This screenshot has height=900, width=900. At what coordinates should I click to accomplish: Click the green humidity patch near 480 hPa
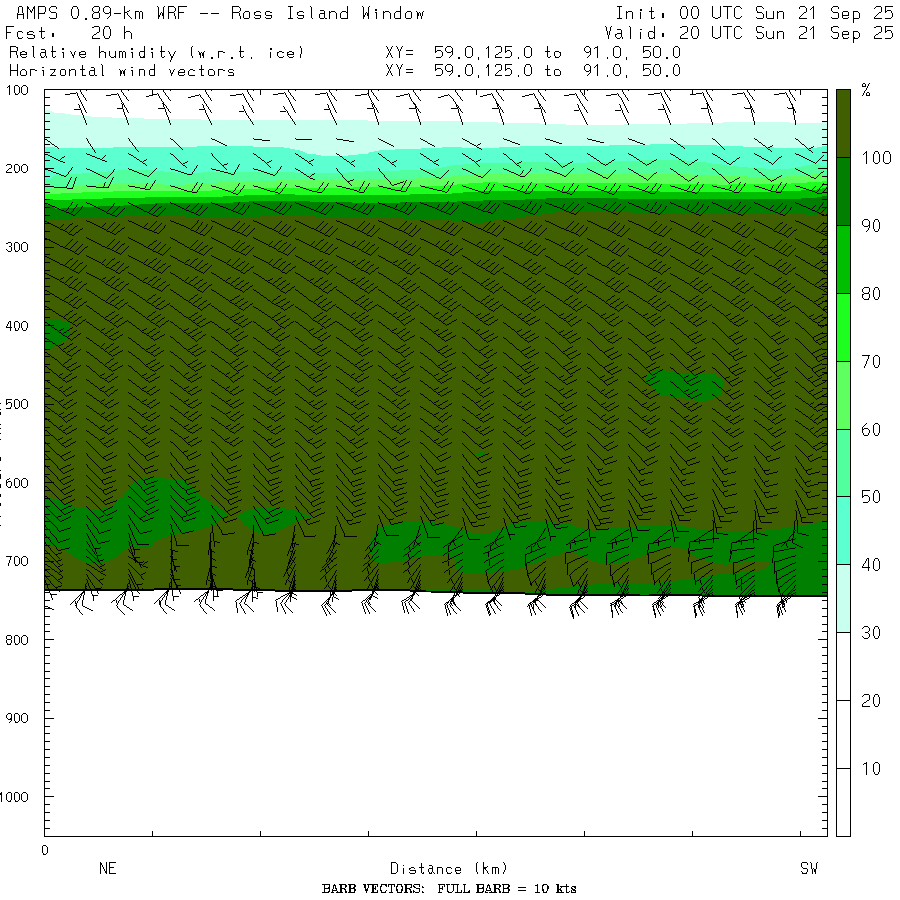[685, 385]
